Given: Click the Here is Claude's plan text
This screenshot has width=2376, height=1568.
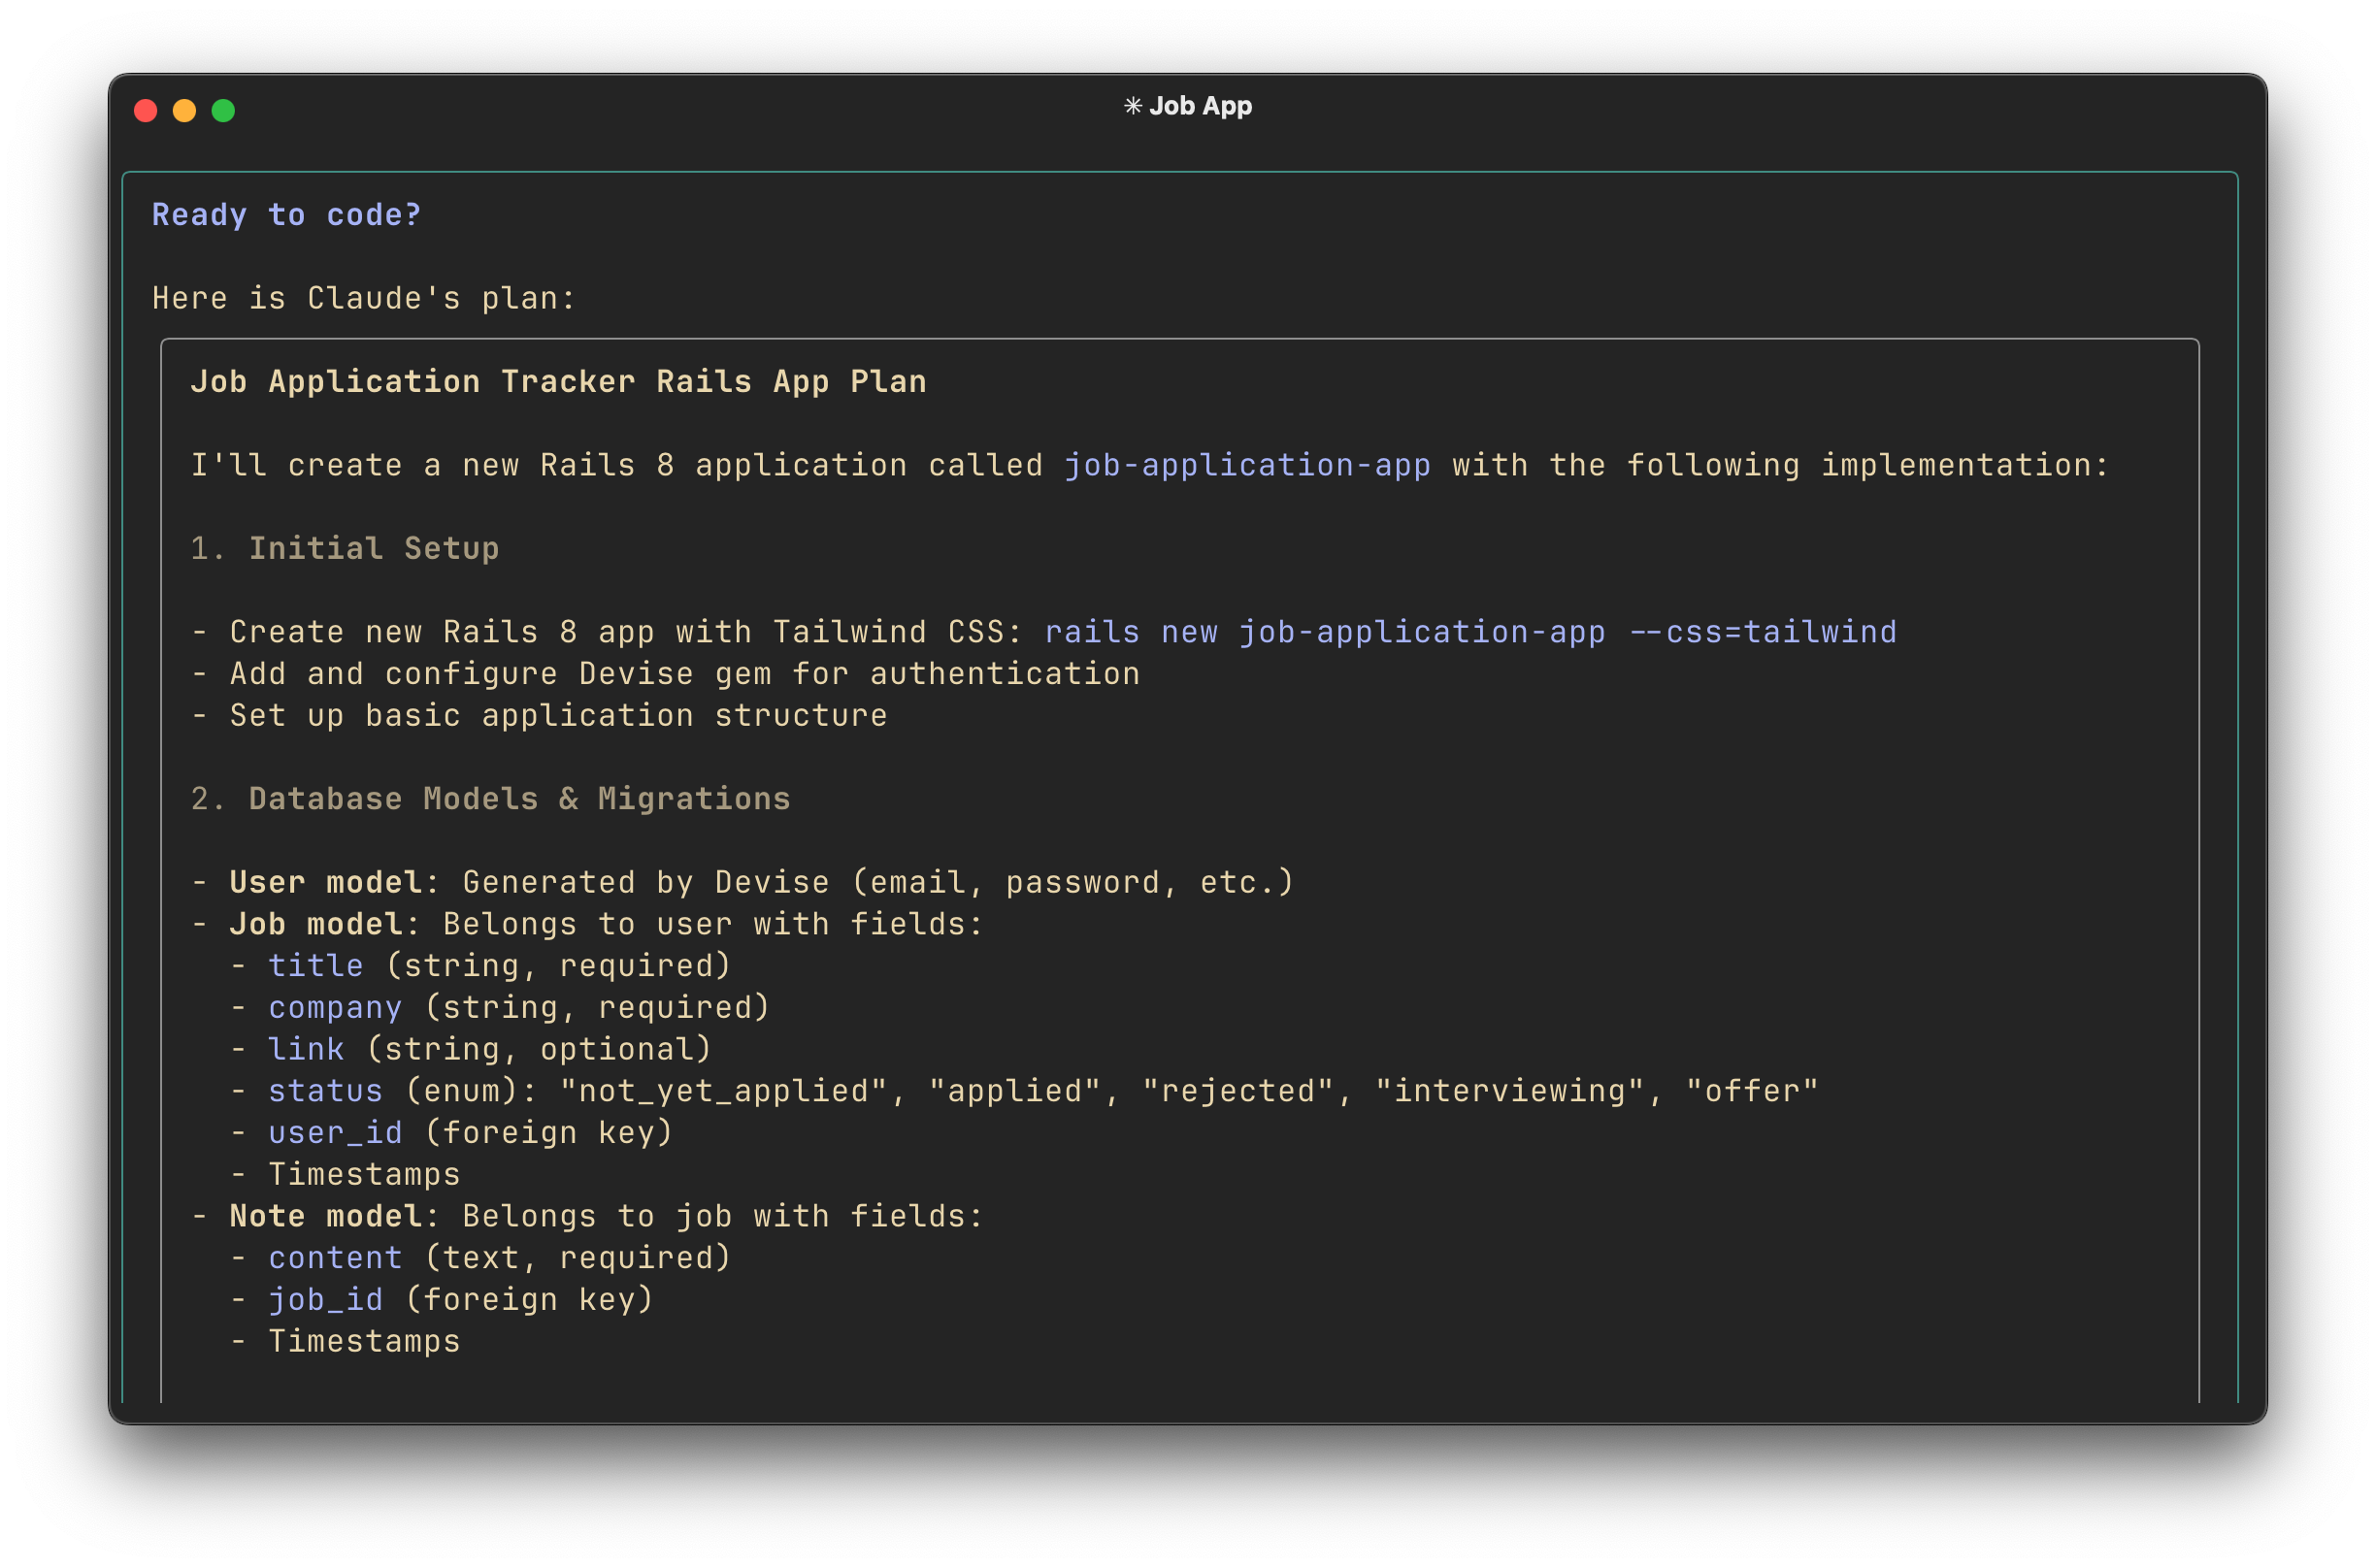Looking at the screenshot, I should 364,298.
